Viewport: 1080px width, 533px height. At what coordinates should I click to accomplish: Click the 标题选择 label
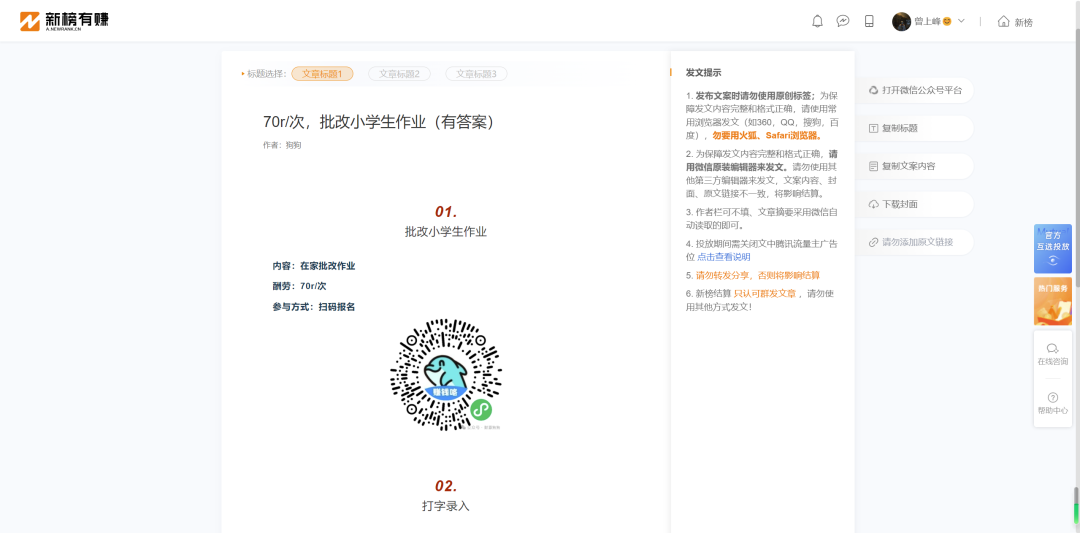point(267,74)
